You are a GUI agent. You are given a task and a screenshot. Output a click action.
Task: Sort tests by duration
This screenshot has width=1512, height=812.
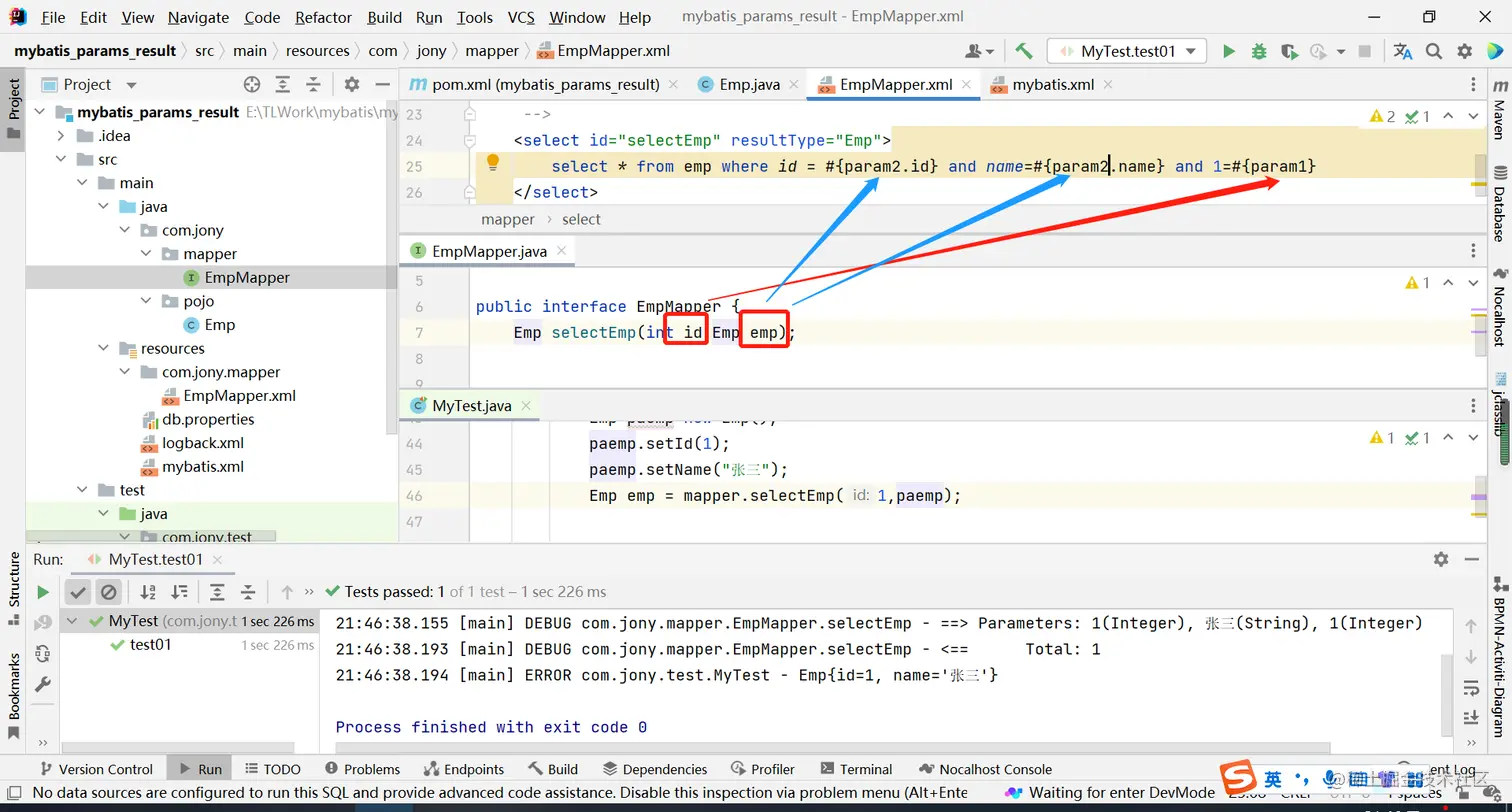click(x=179, y=592)
